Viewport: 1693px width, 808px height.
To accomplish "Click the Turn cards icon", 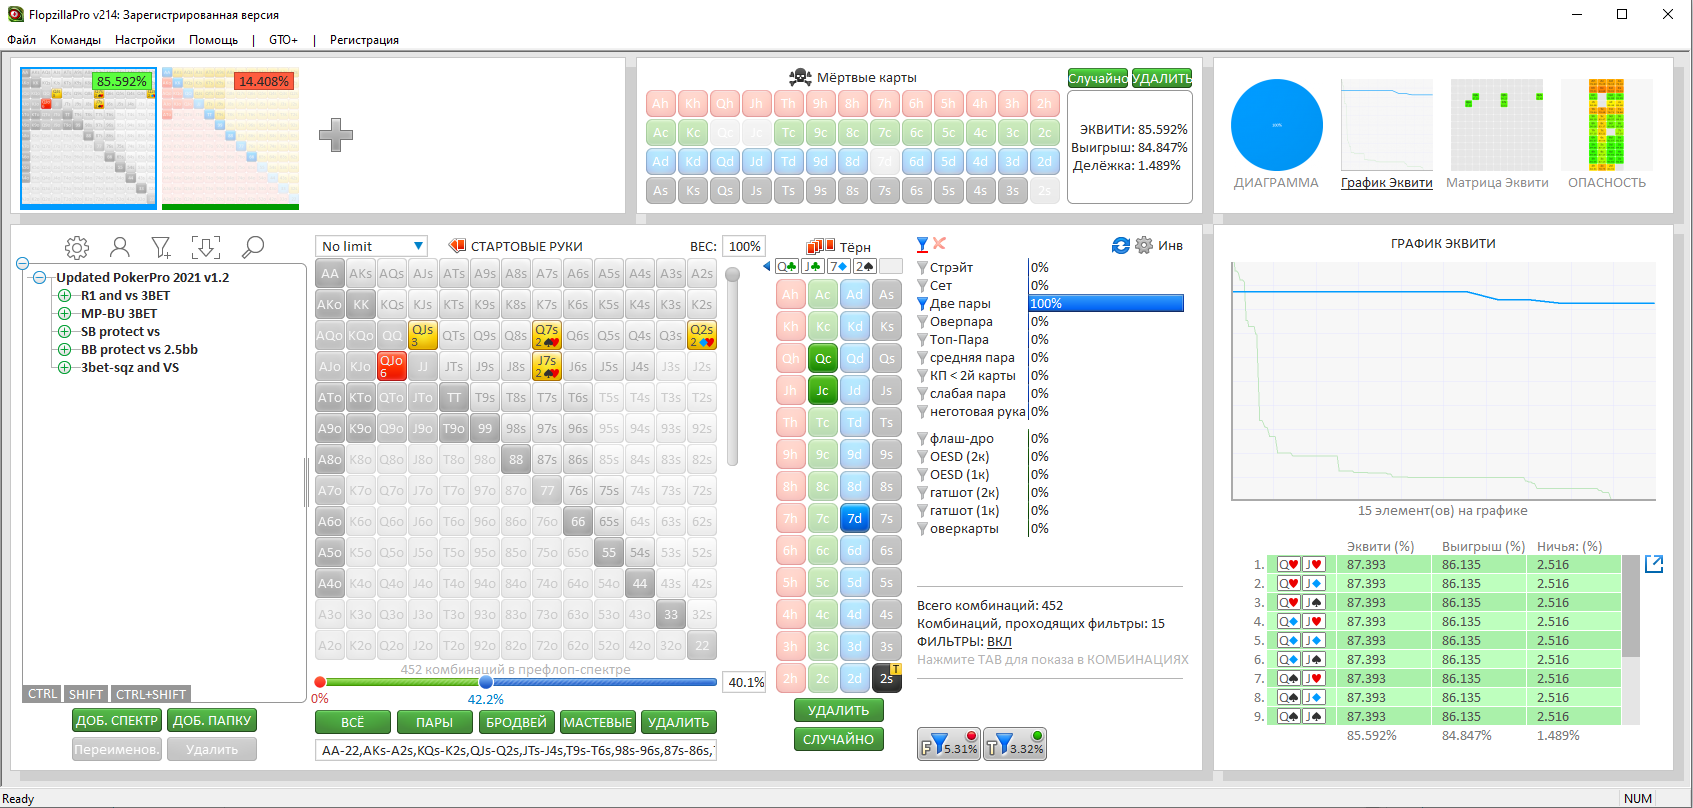I will point(821,246).
